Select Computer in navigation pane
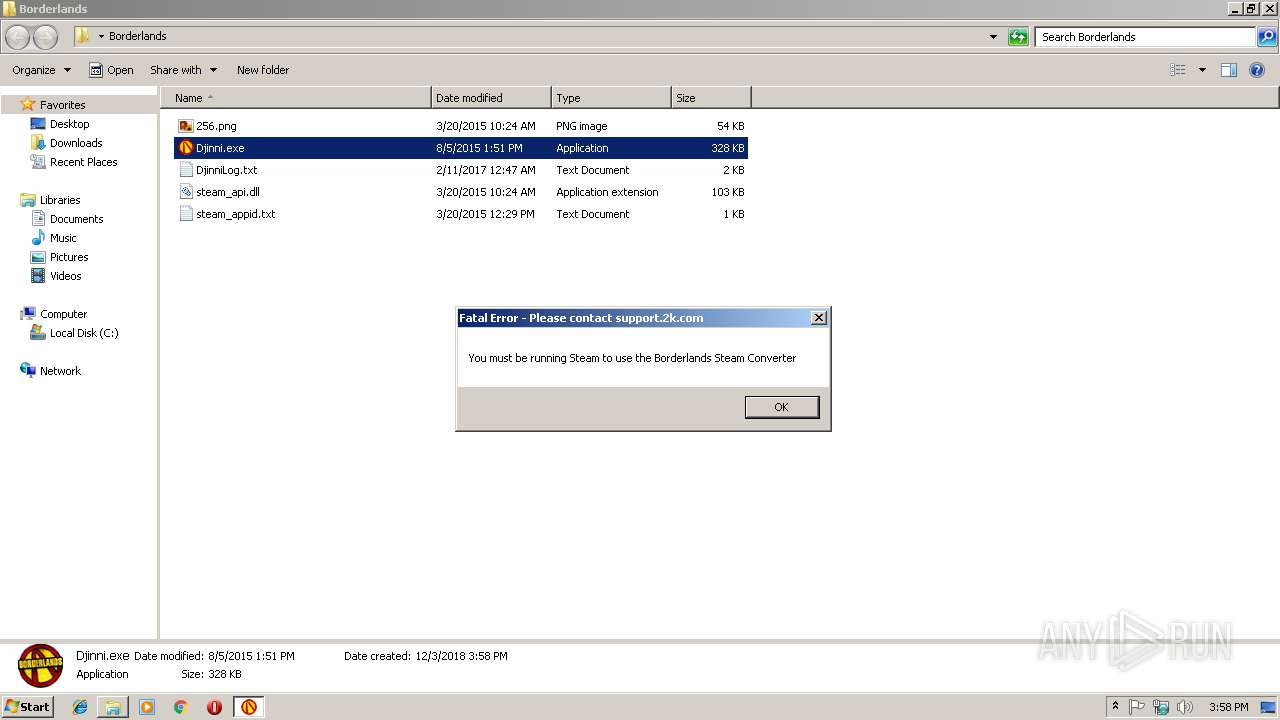The height and width of the screenshot is (720, 1280). (63, 314)
